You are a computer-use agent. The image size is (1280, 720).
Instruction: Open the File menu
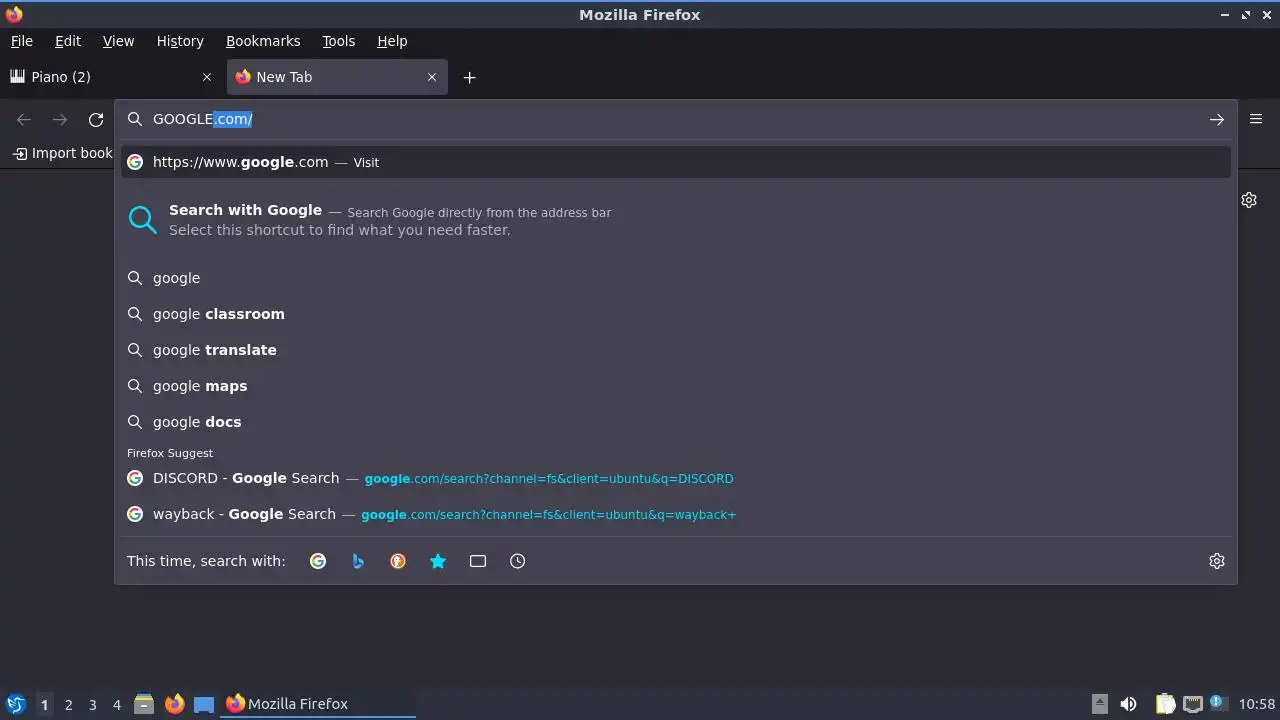pos(21,41)
